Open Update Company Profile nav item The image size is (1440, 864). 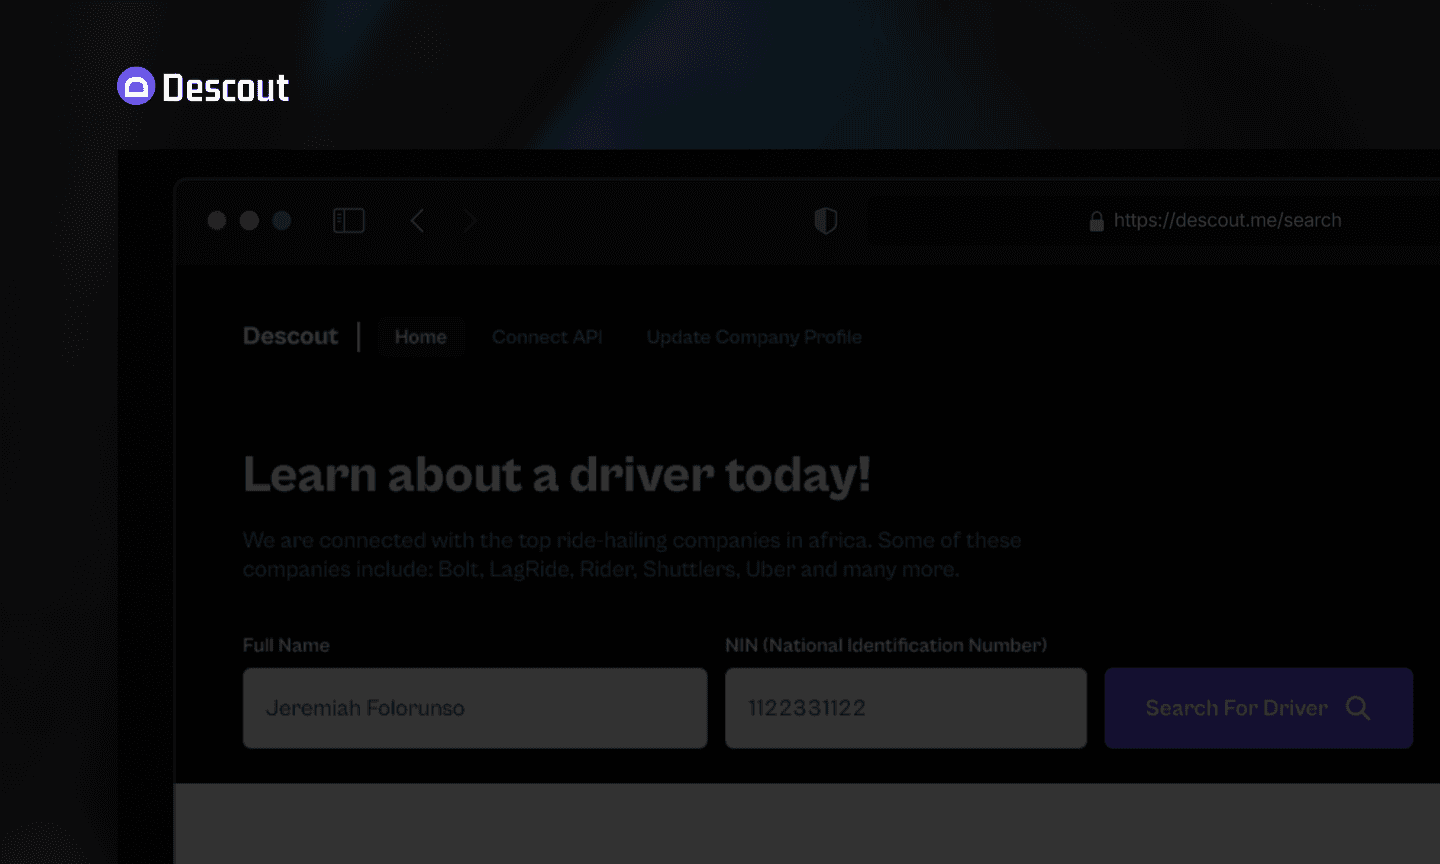click(x=754, y=337)
